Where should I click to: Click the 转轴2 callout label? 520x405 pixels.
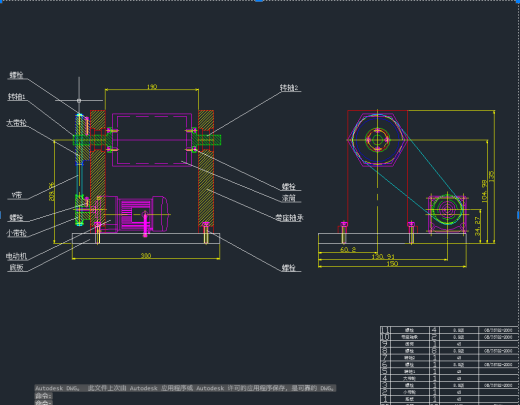coord(289,88)
